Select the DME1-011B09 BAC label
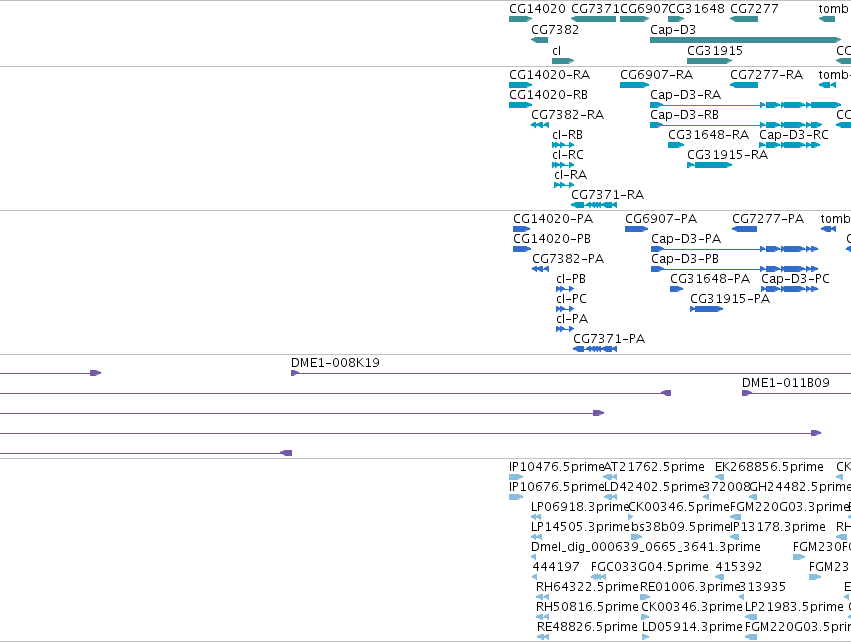Image resolution: width=851 pixels, height=642 pixels. 786,383
